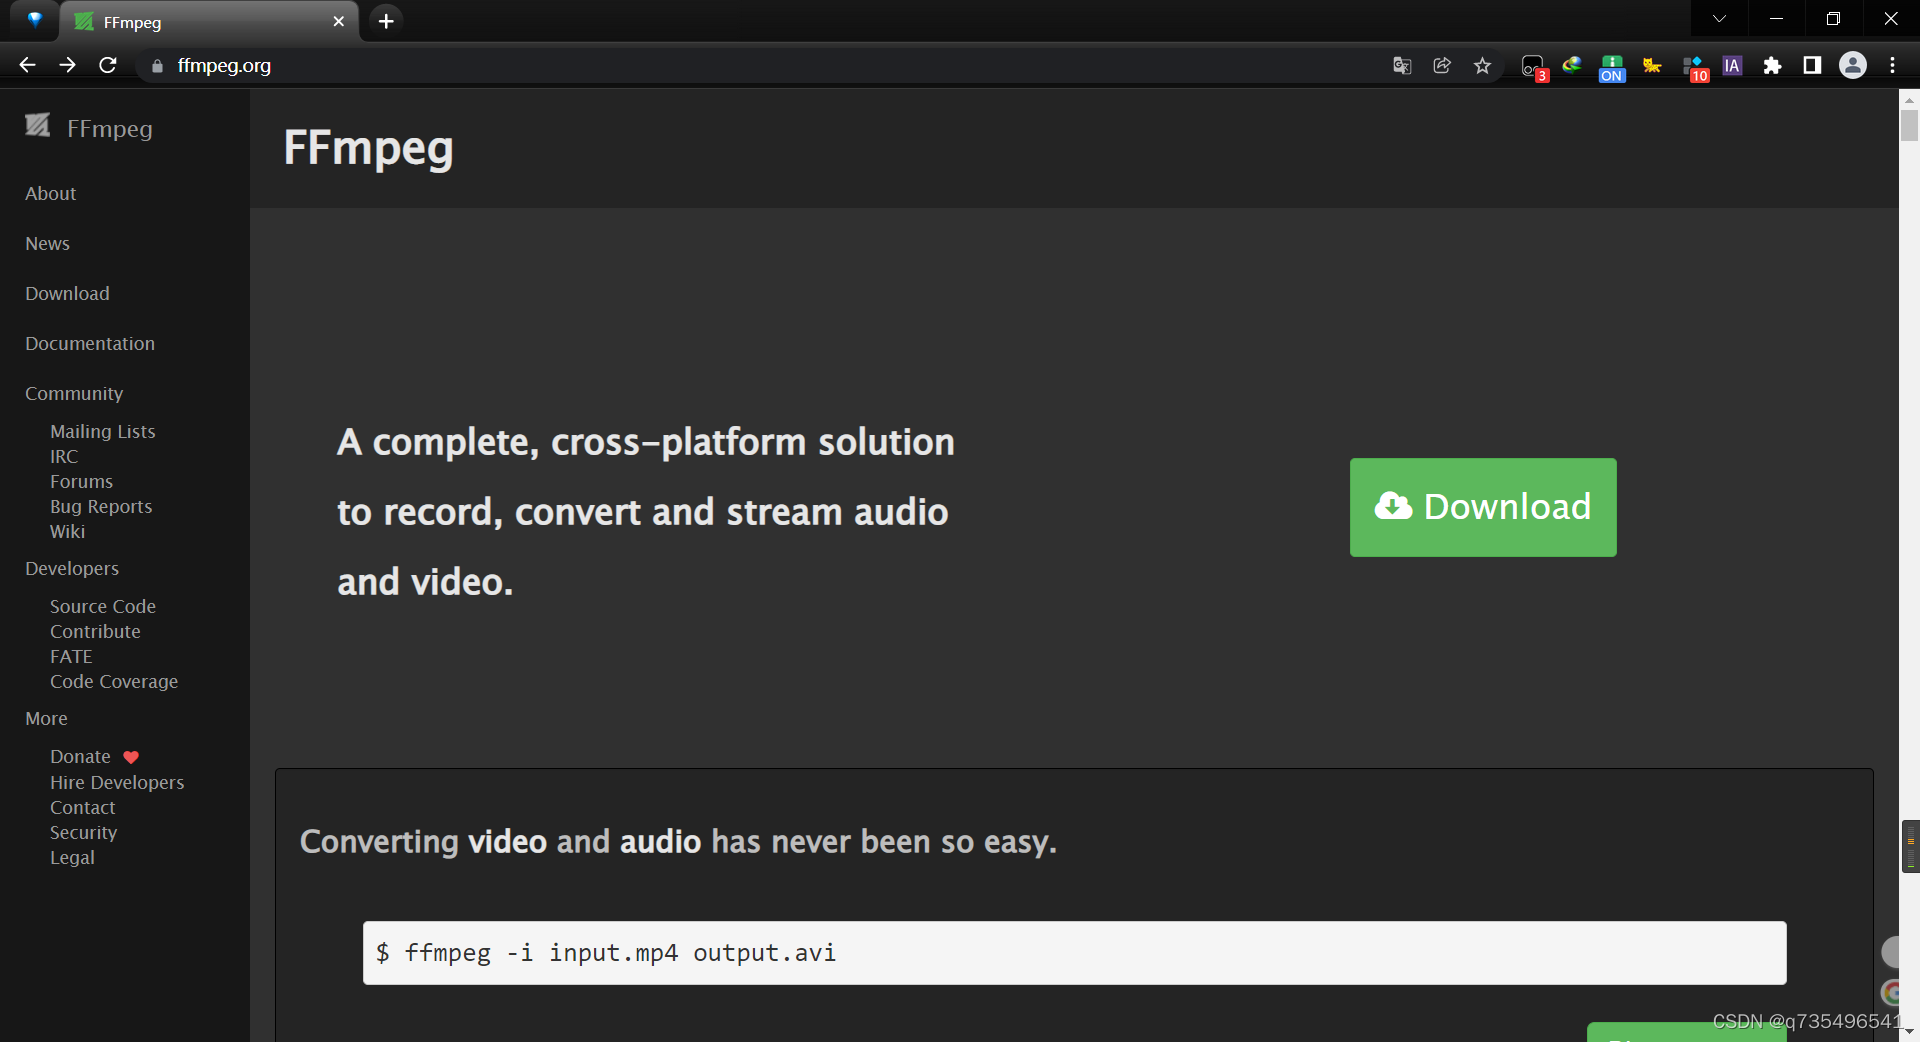Open the tab search chevron
1920x1042 pixels.
point(1719,19)
